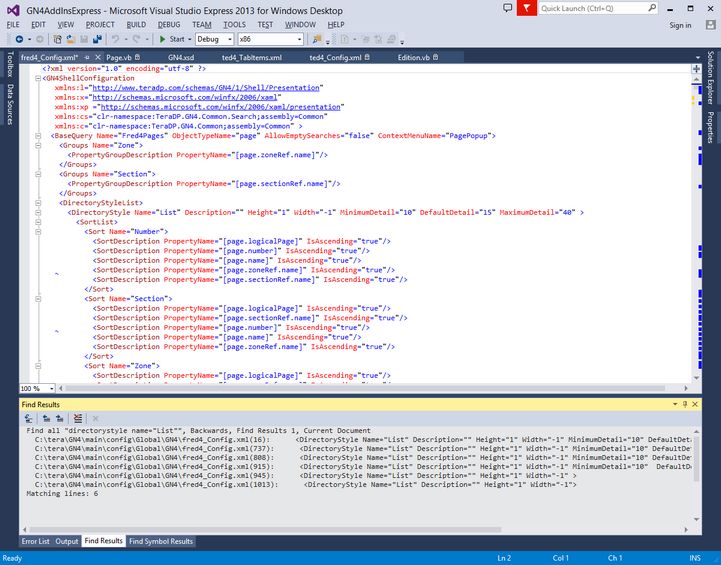Screen dimensions: 721x565
Task: Close the fred4_Config.xml document tab
Action: pyautogui.click(x=98, y=57)
